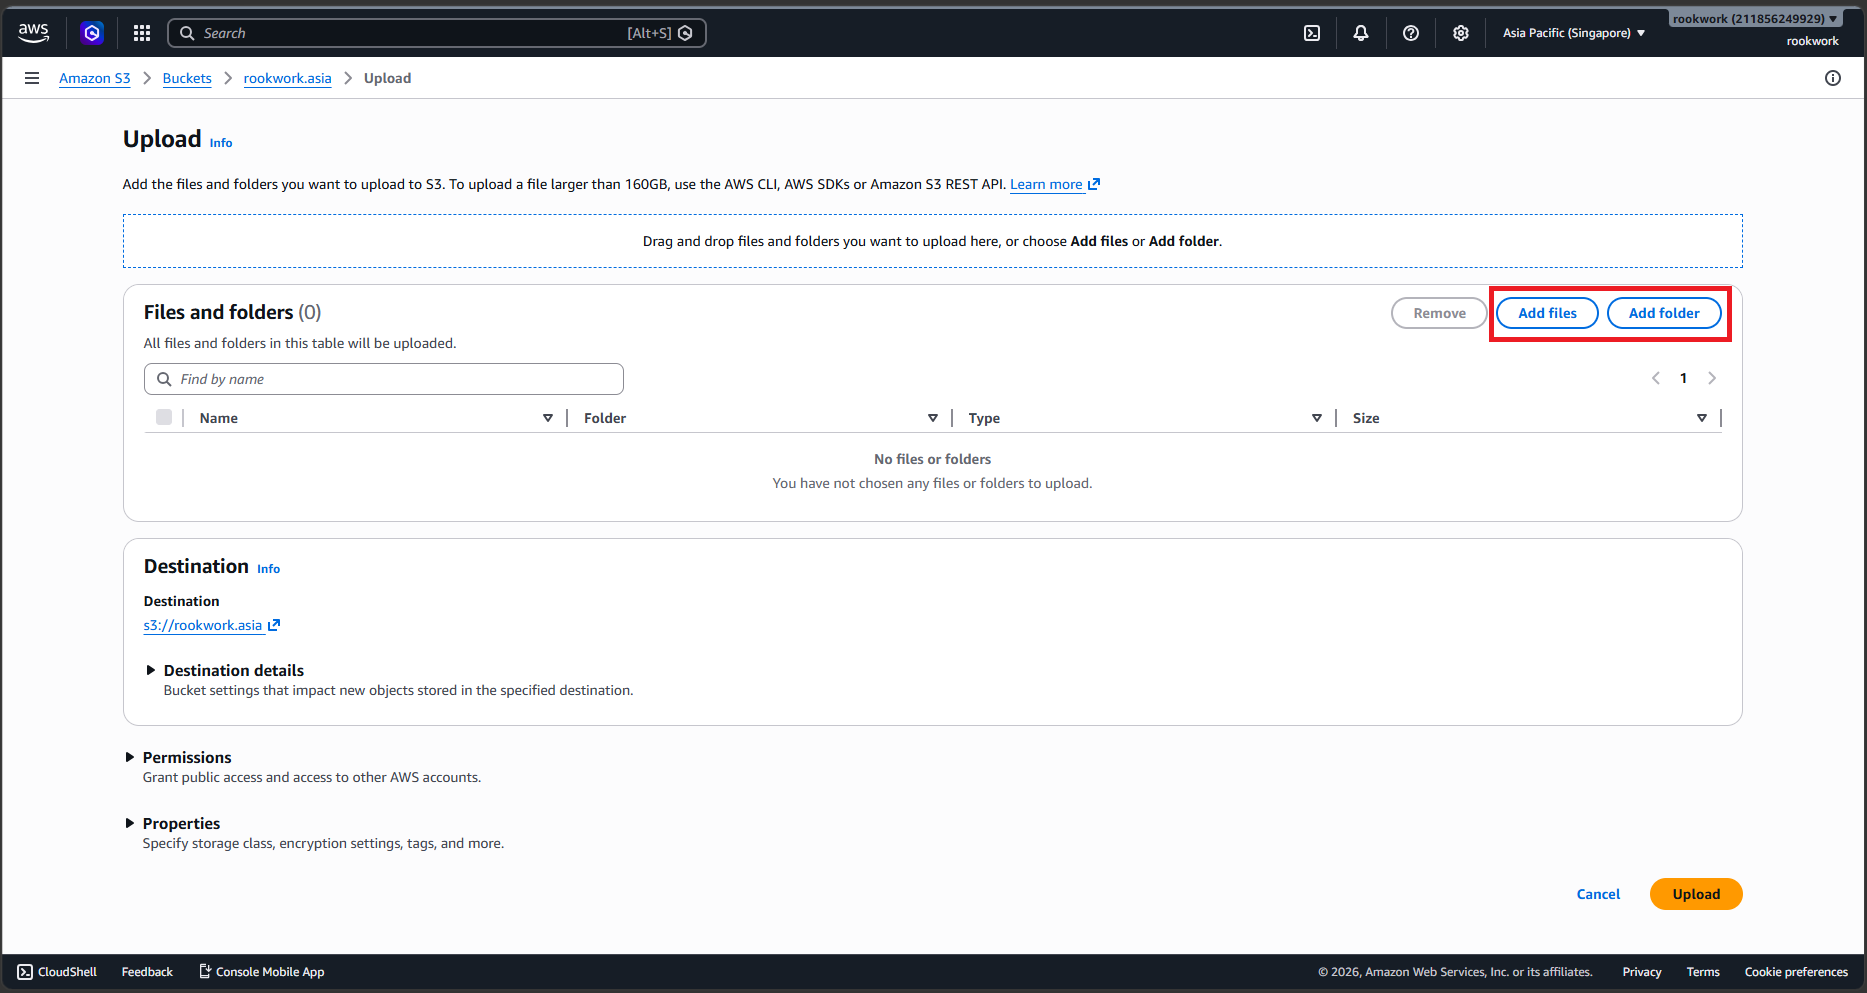Launch CloudShell from the top bar icon

(1312, 33)
